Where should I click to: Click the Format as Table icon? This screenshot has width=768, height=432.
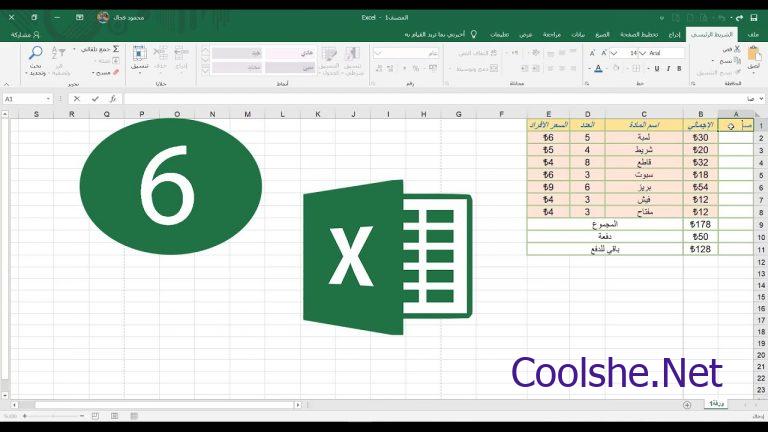[329, 54]
